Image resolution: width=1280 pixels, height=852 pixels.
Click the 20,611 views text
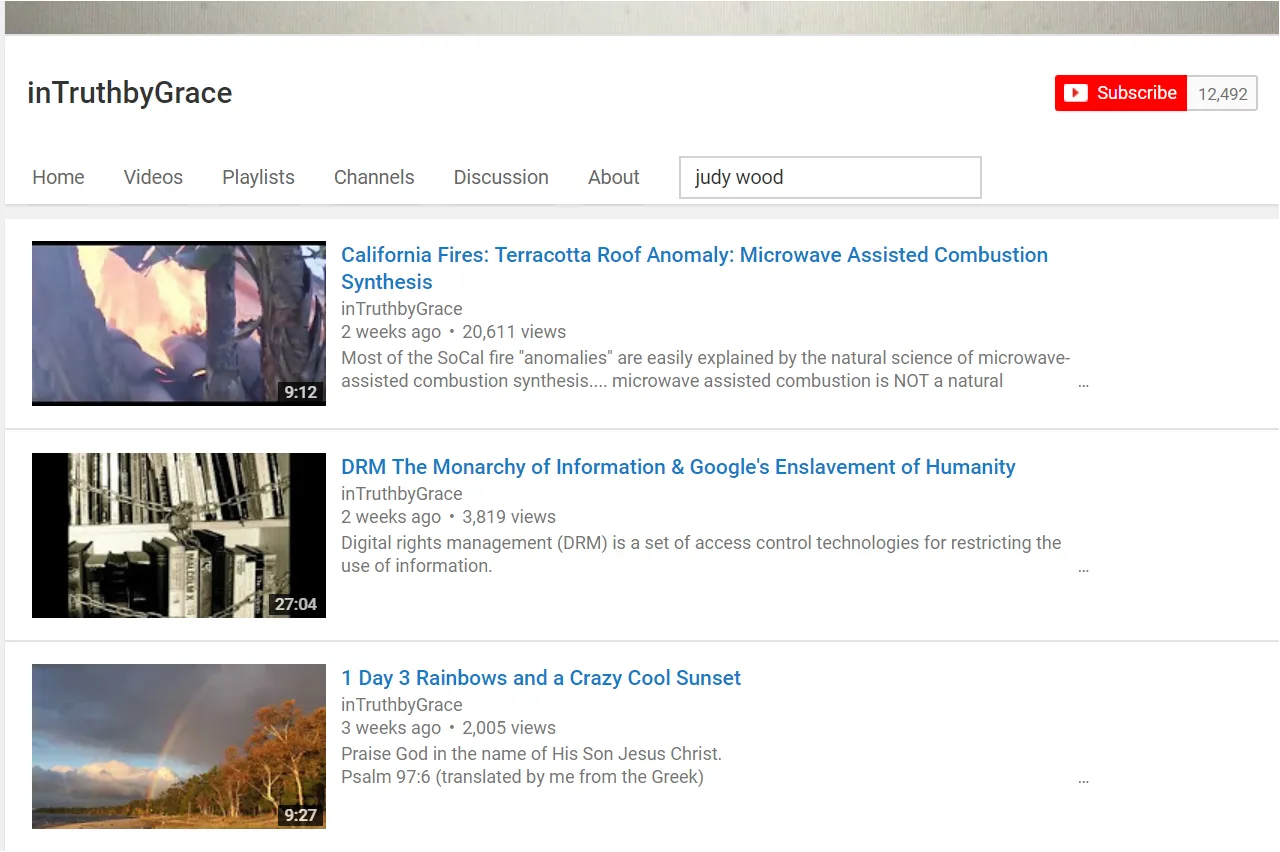pyautogui.click(x=514, y=332)
